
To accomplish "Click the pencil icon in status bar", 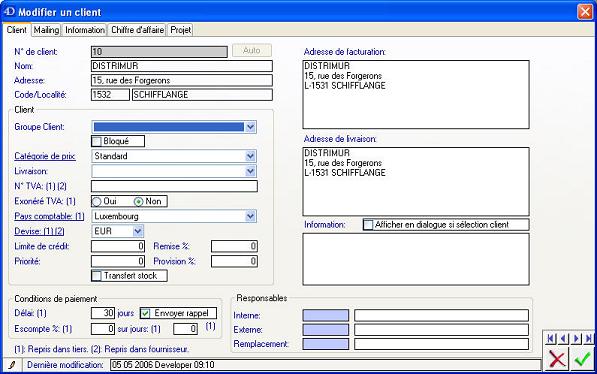I will pyautogui.click(x=12, y=365).
